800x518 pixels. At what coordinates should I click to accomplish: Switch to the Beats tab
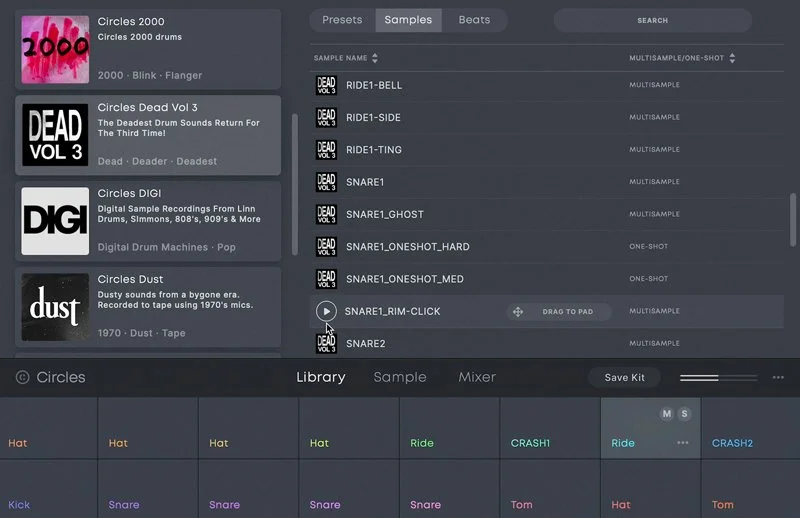(x=474, y=20)
